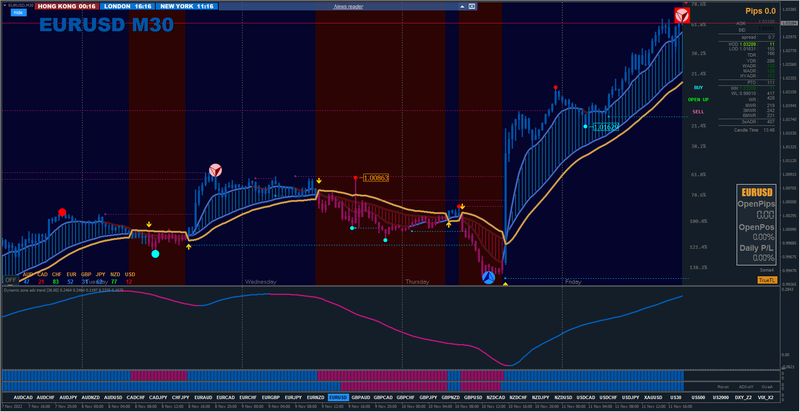
Task: Expand the EURUSD,M30 chart title arrow
Action: (4, 4)
